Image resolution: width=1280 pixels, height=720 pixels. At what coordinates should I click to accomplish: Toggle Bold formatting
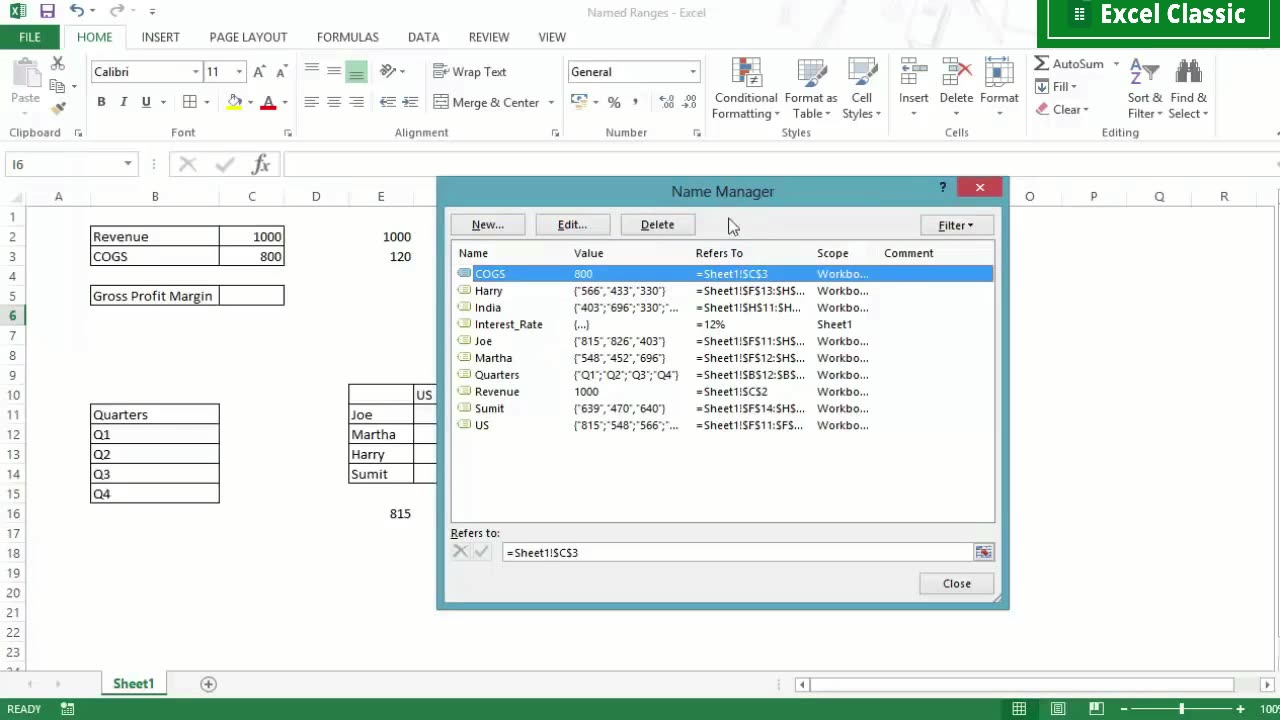[x=101, y=102]
